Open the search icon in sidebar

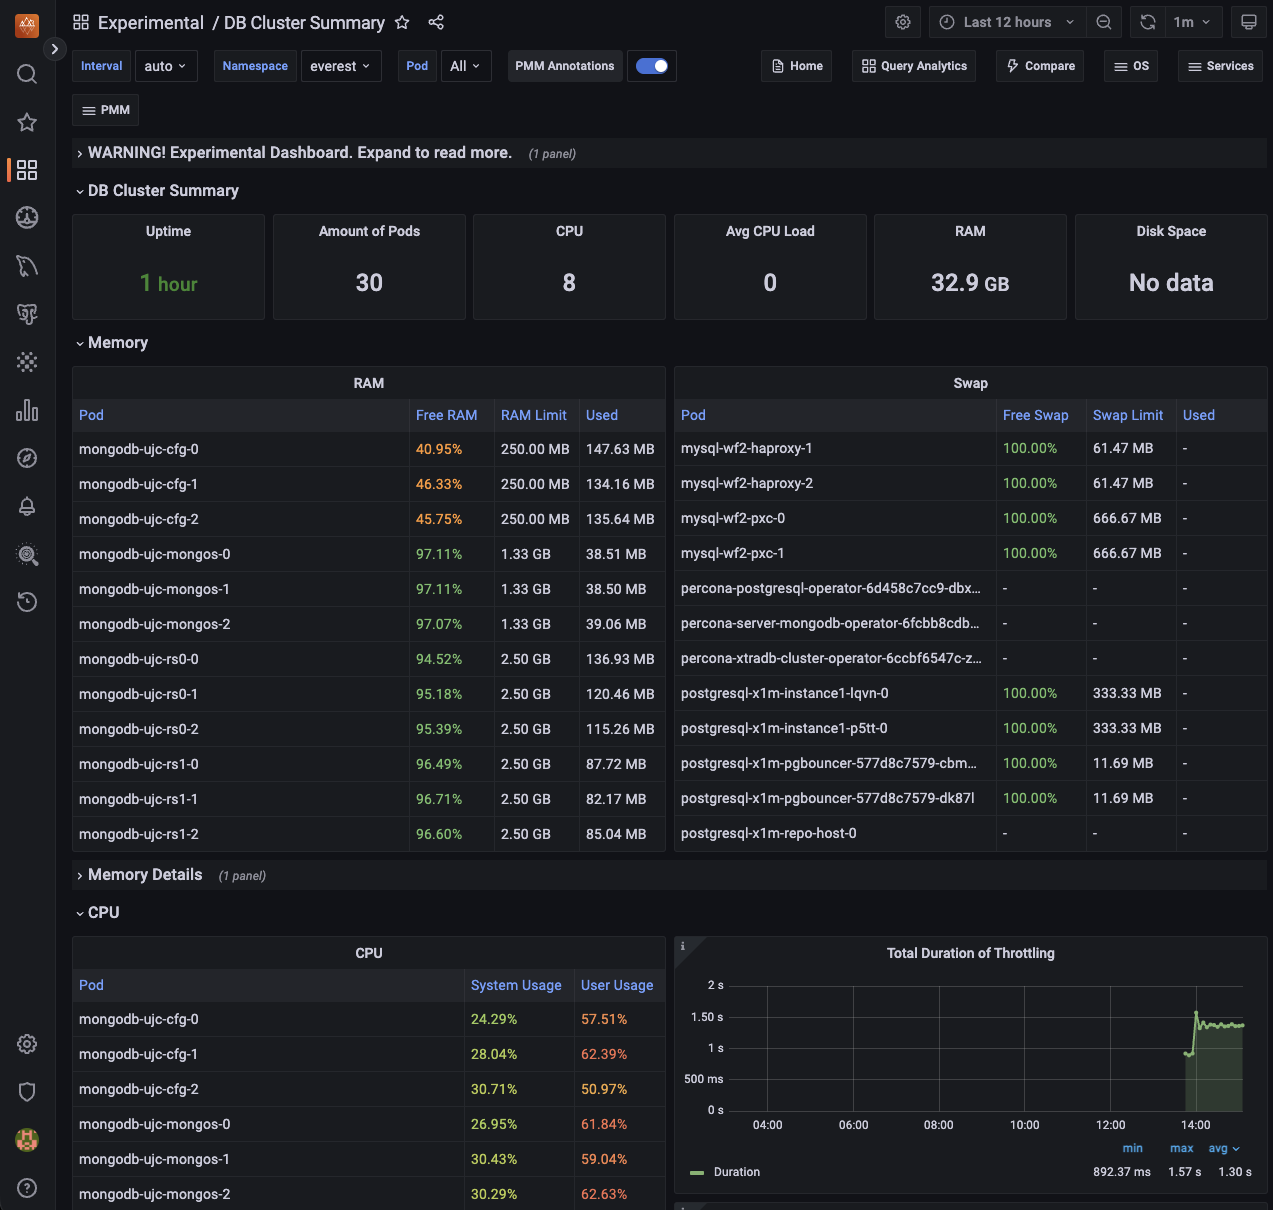point(27,74)
